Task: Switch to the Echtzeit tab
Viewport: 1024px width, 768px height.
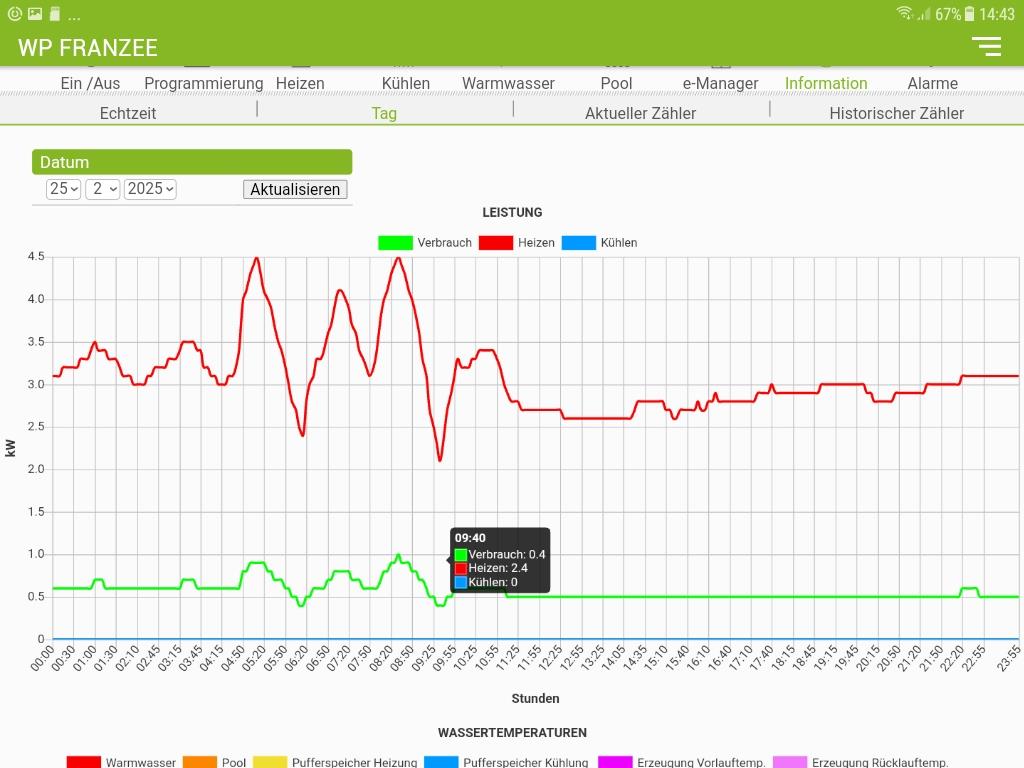Action: point(128,113)
